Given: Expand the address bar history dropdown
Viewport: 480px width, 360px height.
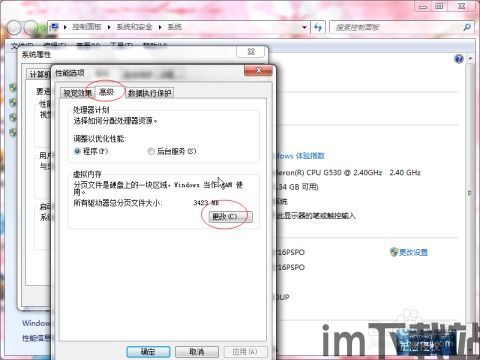Looking at the screenshot, I should pos(304,27).
